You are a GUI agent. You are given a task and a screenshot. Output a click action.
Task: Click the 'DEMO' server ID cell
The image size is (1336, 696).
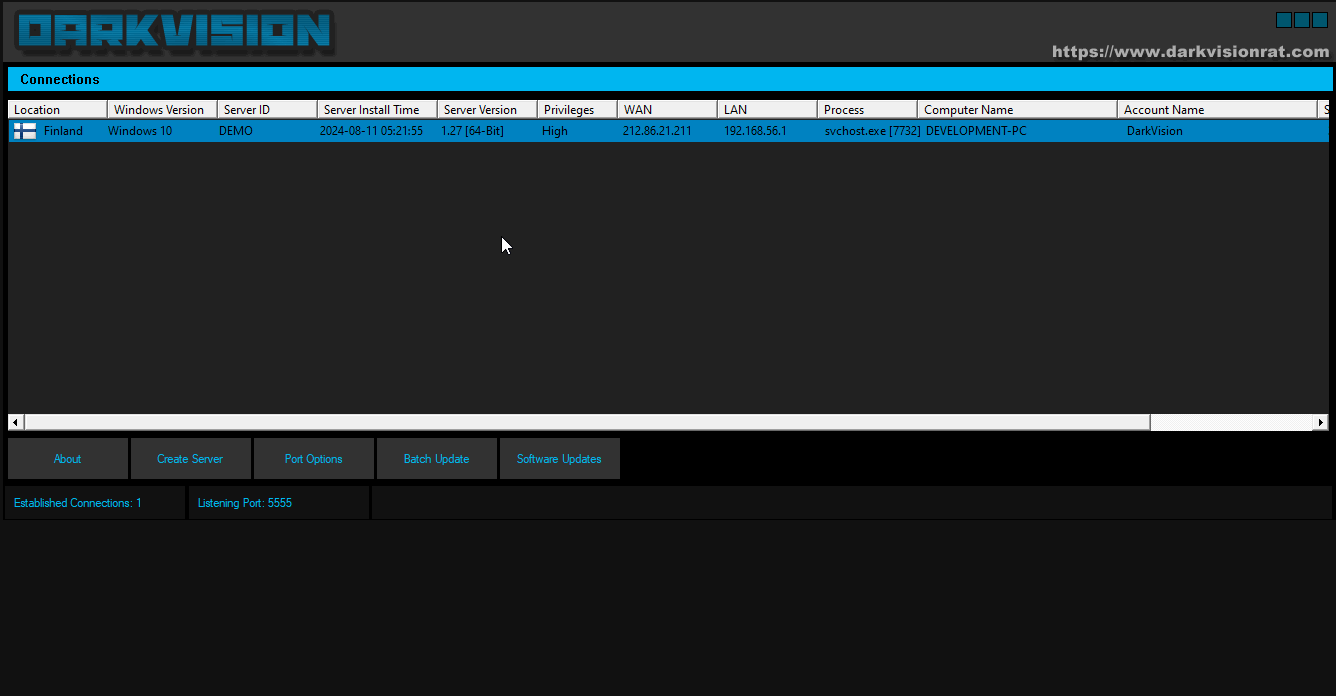tap(236, 131)
